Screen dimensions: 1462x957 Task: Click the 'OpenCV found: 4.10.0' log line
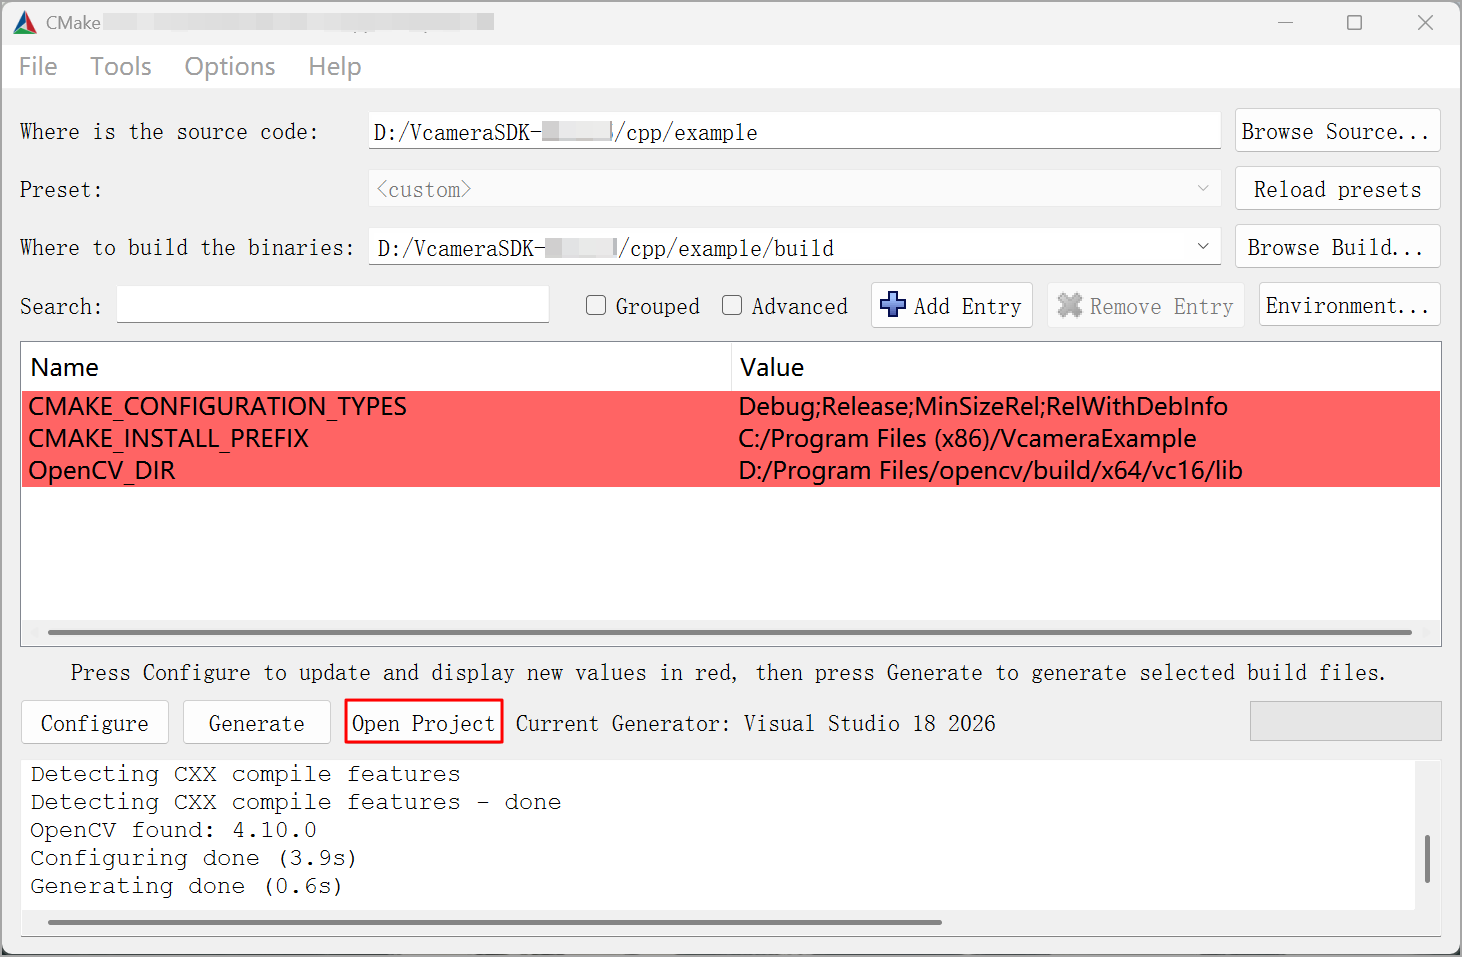click(x=173, y=830)
